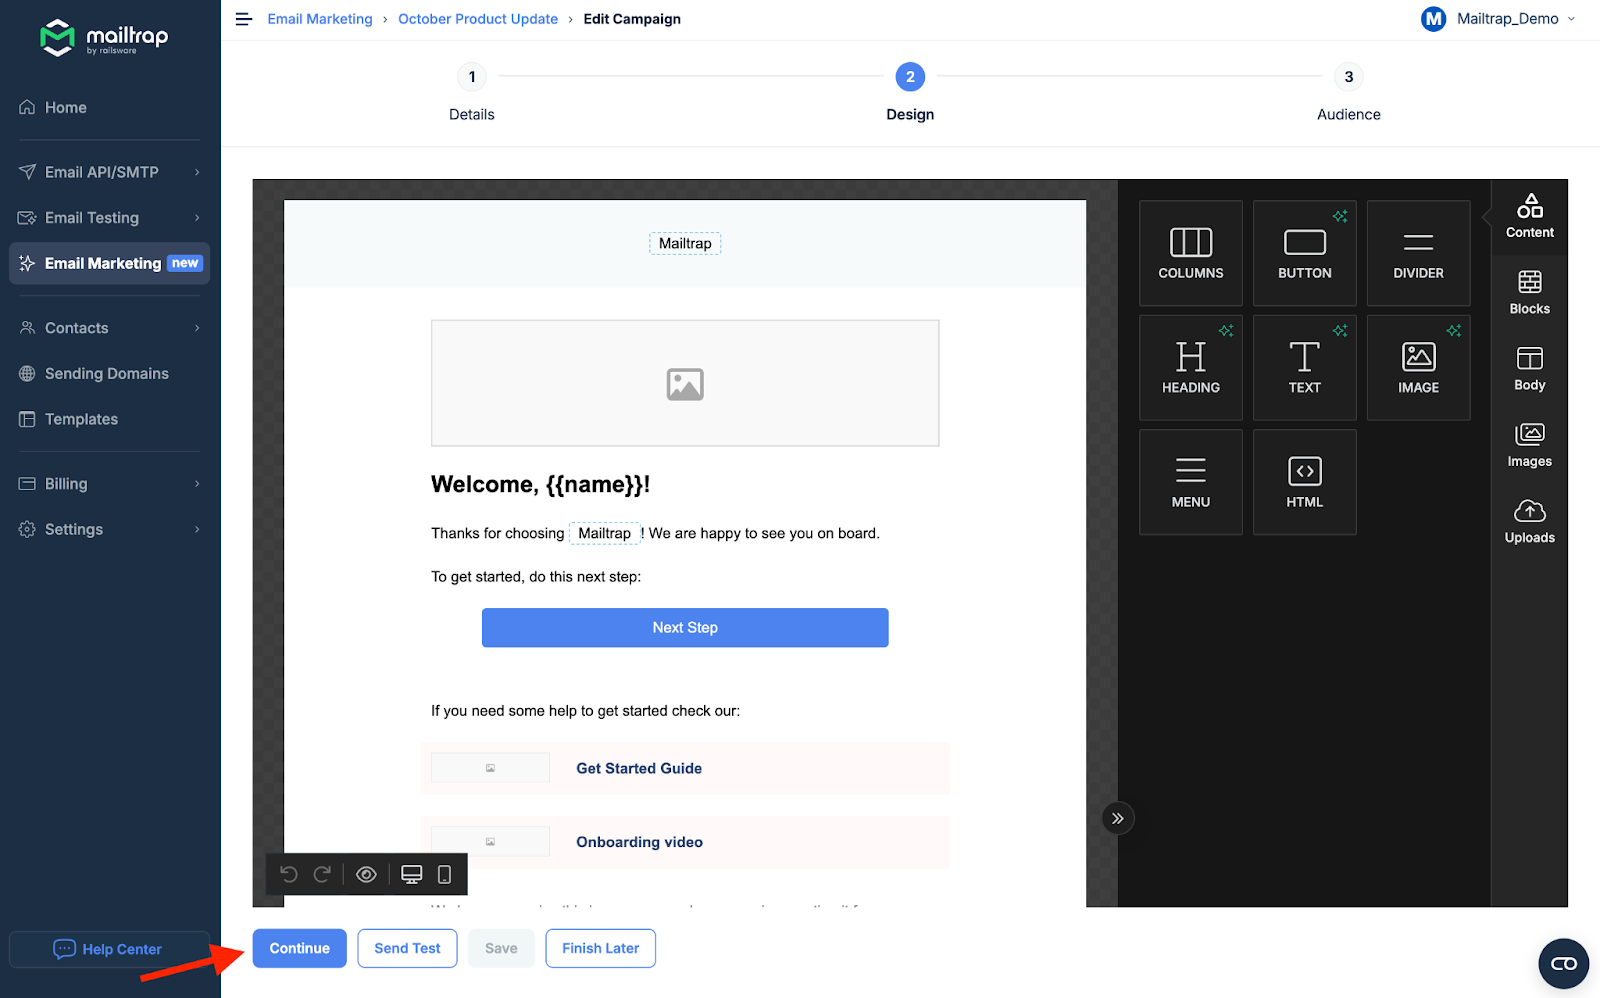Add Button content block
This screenshot has height=998, width=1600.
point(1305,253)
